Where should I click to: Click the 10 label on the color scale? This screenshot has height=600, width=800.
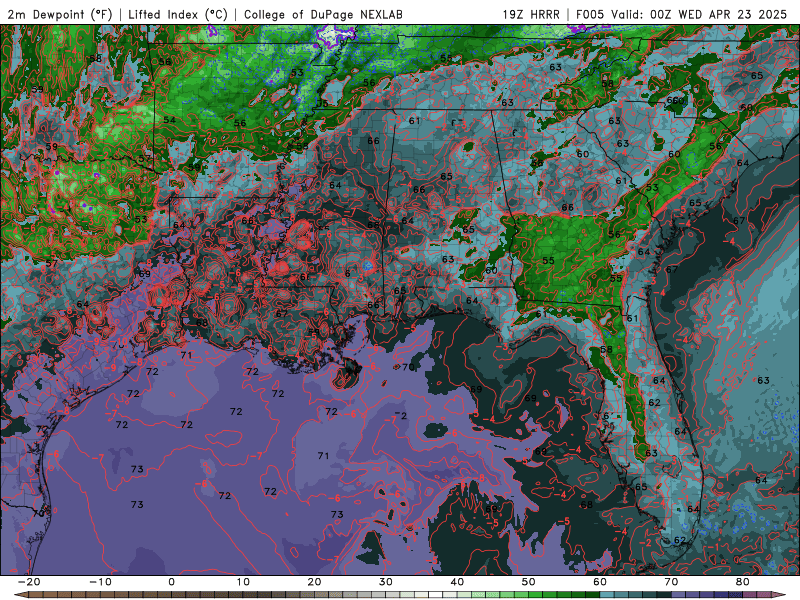pyautogui.click(x=243, y=582)
